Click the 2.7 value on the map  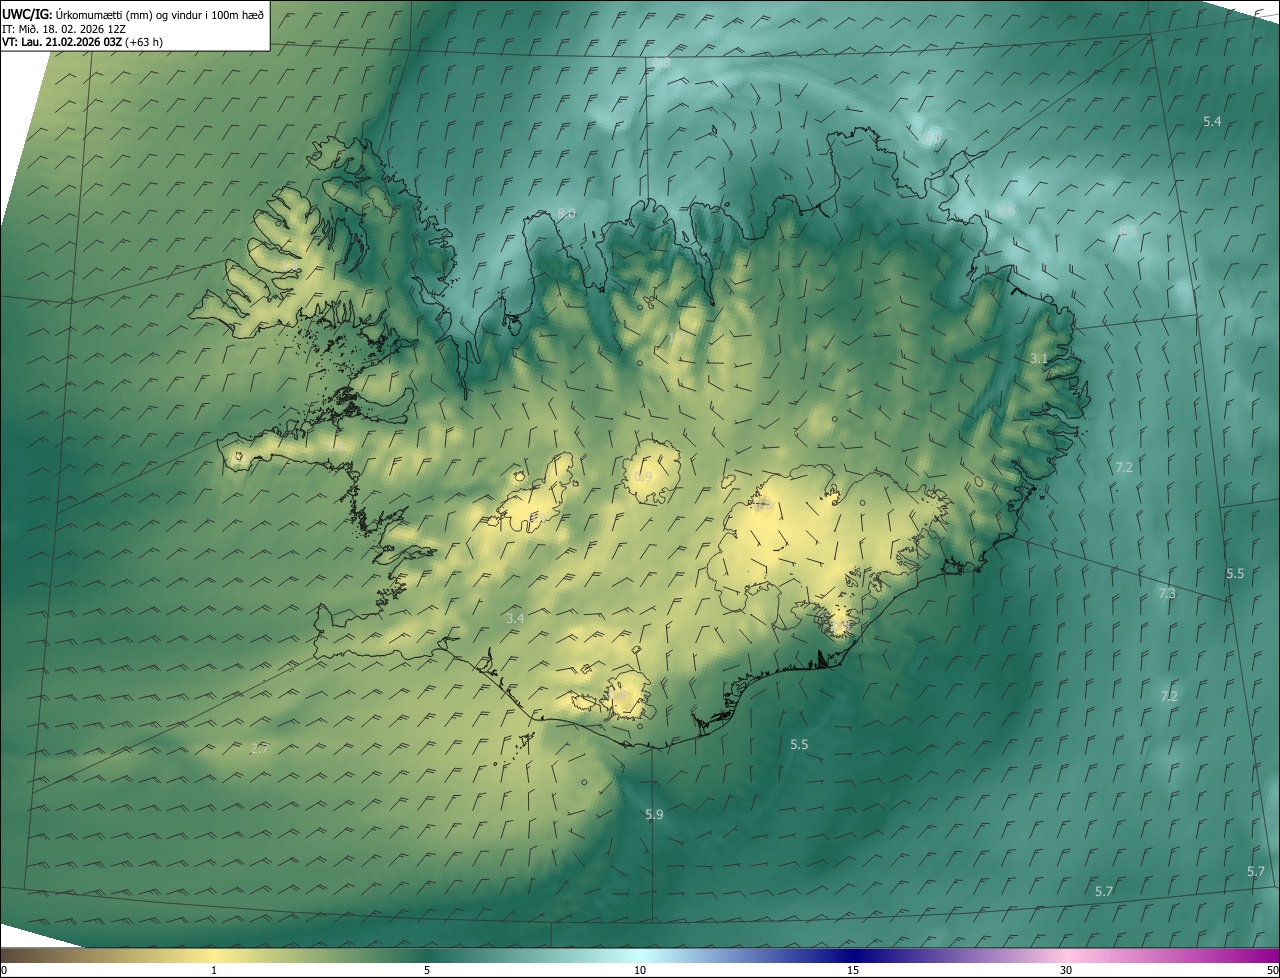[x=260, y=748]
